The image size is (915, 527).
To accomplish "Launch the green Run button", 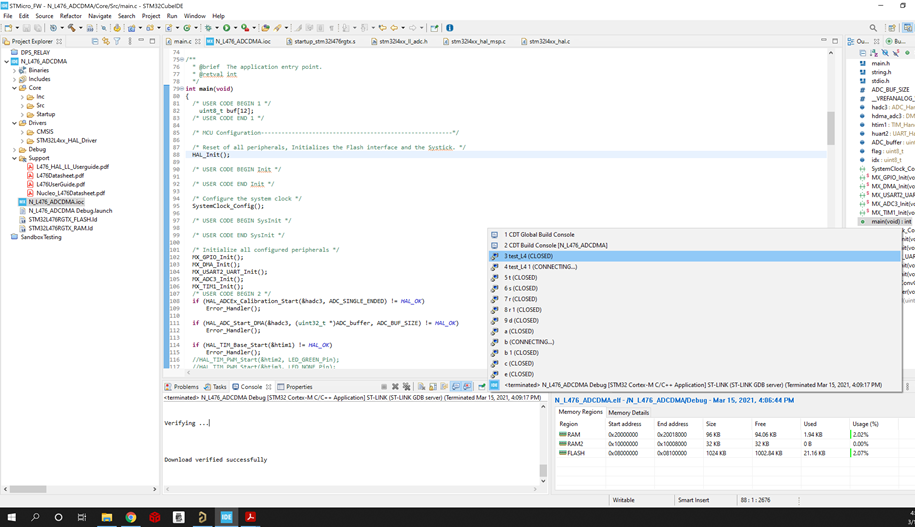I will [x=226, y=27].
